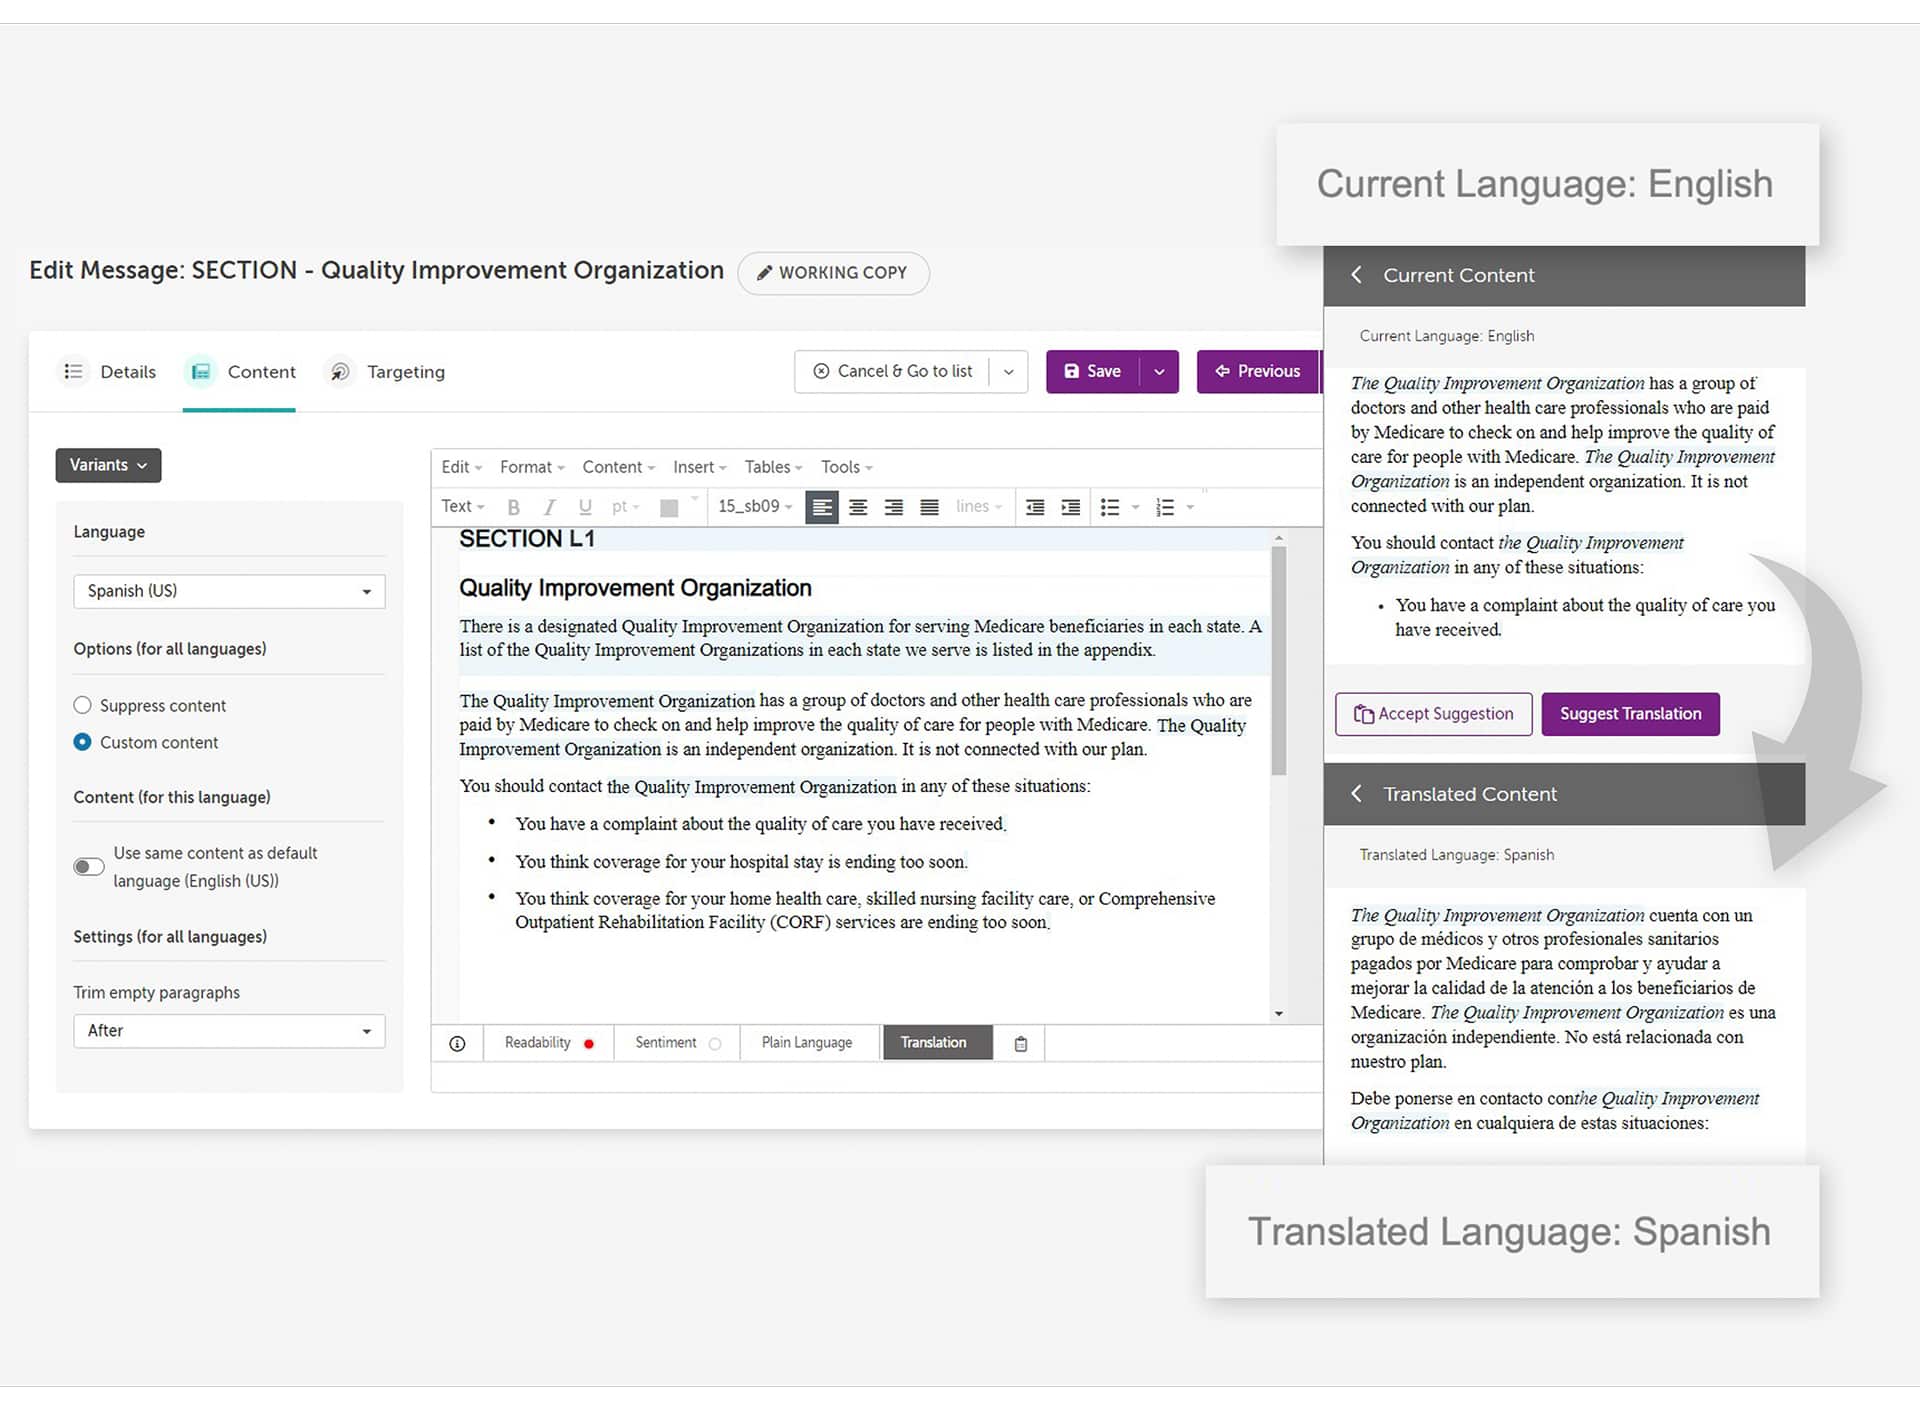
Task: Select the Custom content option
Action: tap(83, 742)
